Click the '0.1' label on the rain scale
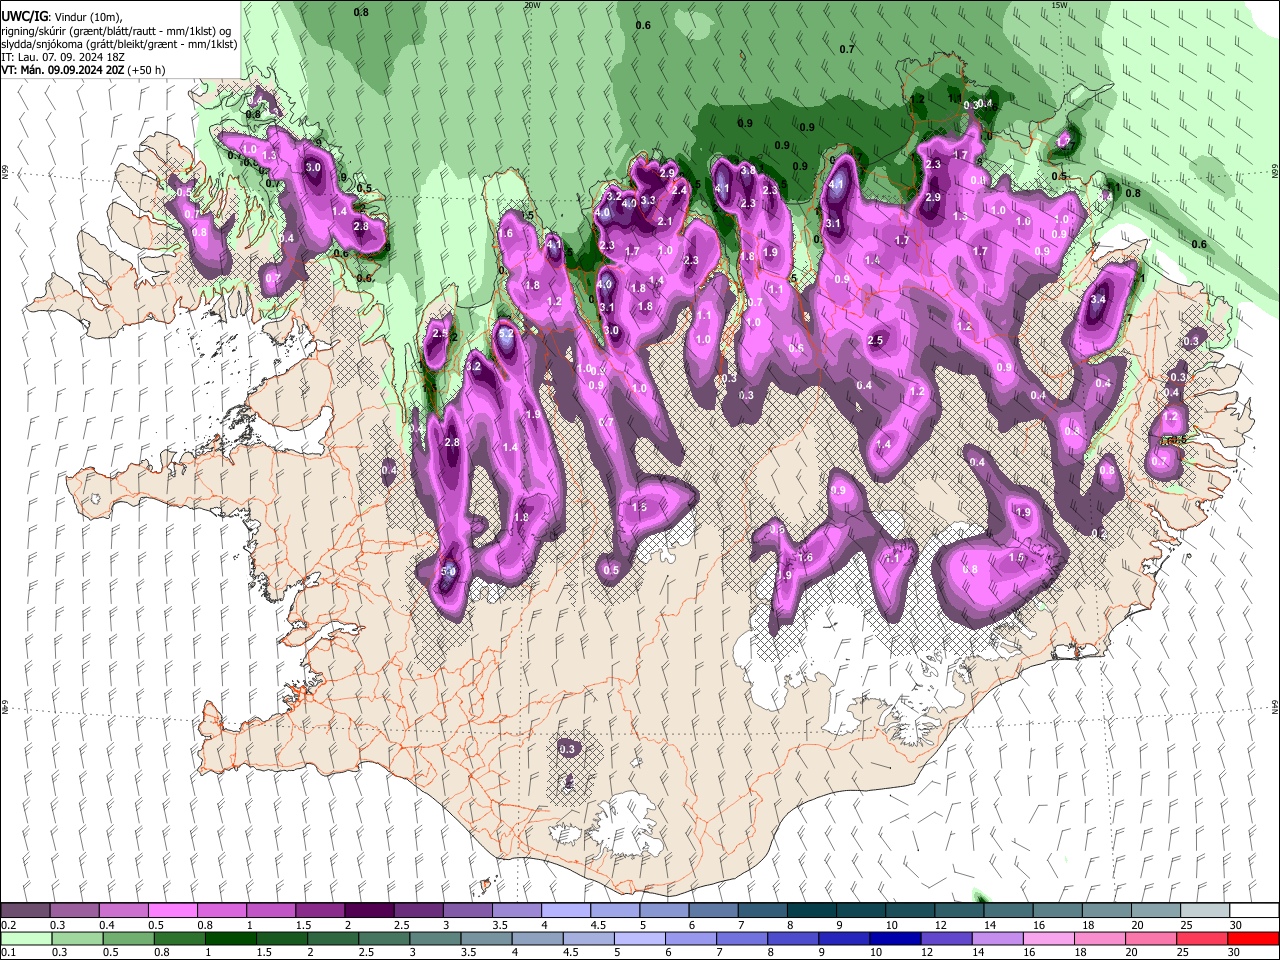 click(8, 952)
